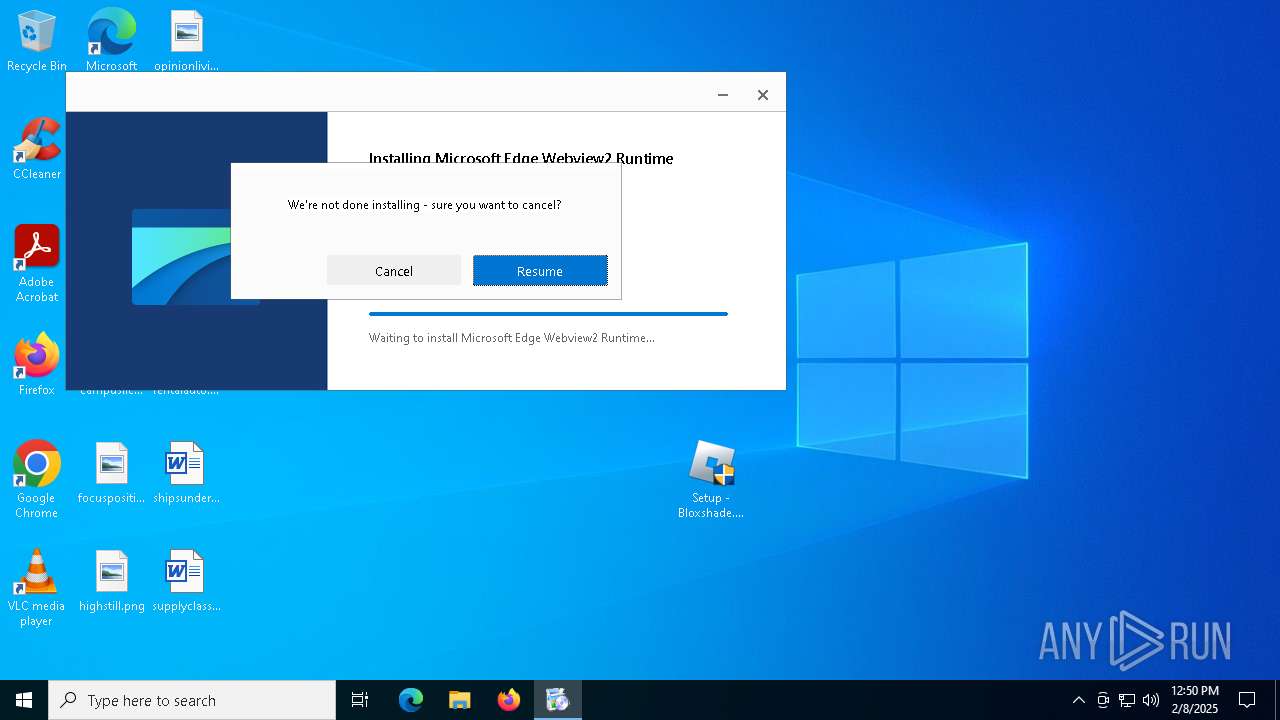Select the CCleaner desktop shortcut

pyautogui.click(x=37, y=149)
